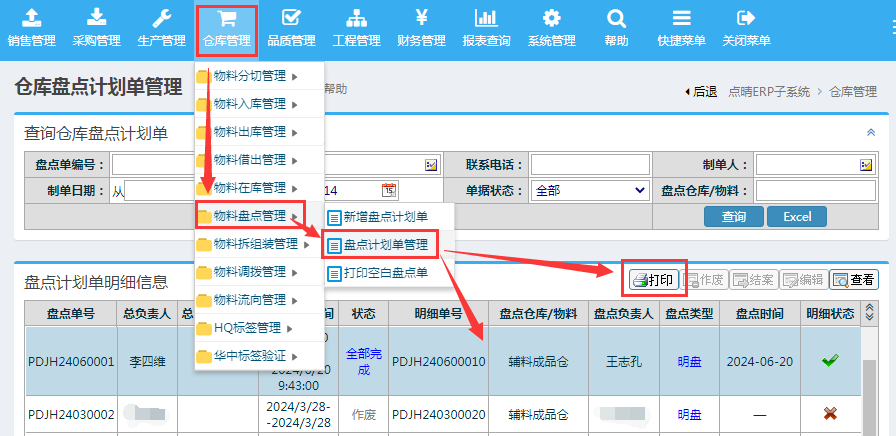Expand the 物料调拨管理 submenu

pyautogui.click(x=250, y=272)
